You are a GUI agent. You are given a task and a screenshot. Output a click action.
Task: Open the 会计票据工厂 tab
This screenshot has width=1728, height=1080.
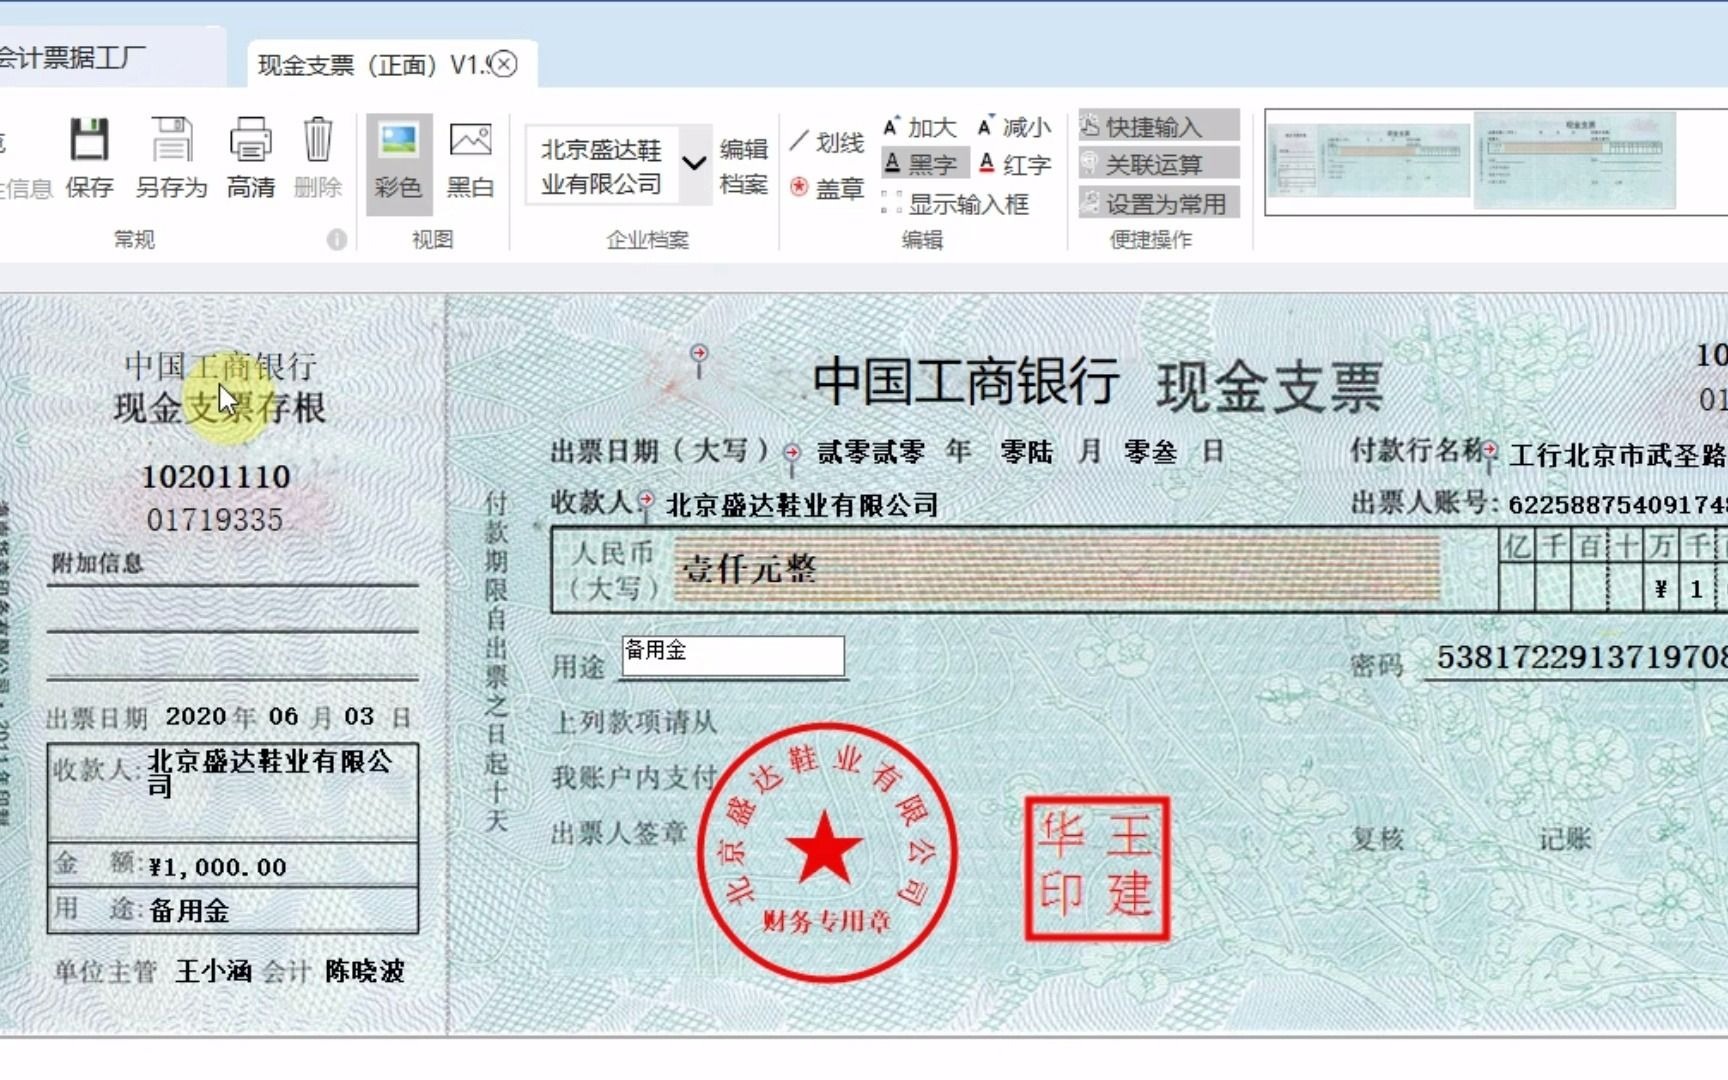pyautogui.click(x=72, y=58)
